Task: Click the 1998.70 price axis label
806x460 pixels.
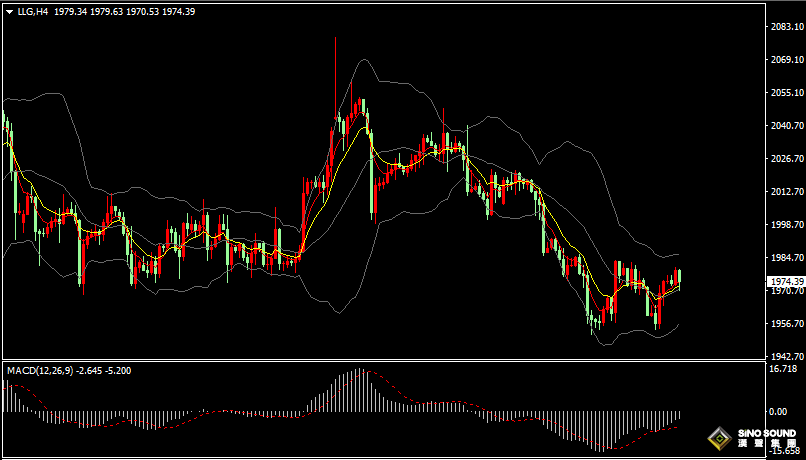Action: (787, 225)
